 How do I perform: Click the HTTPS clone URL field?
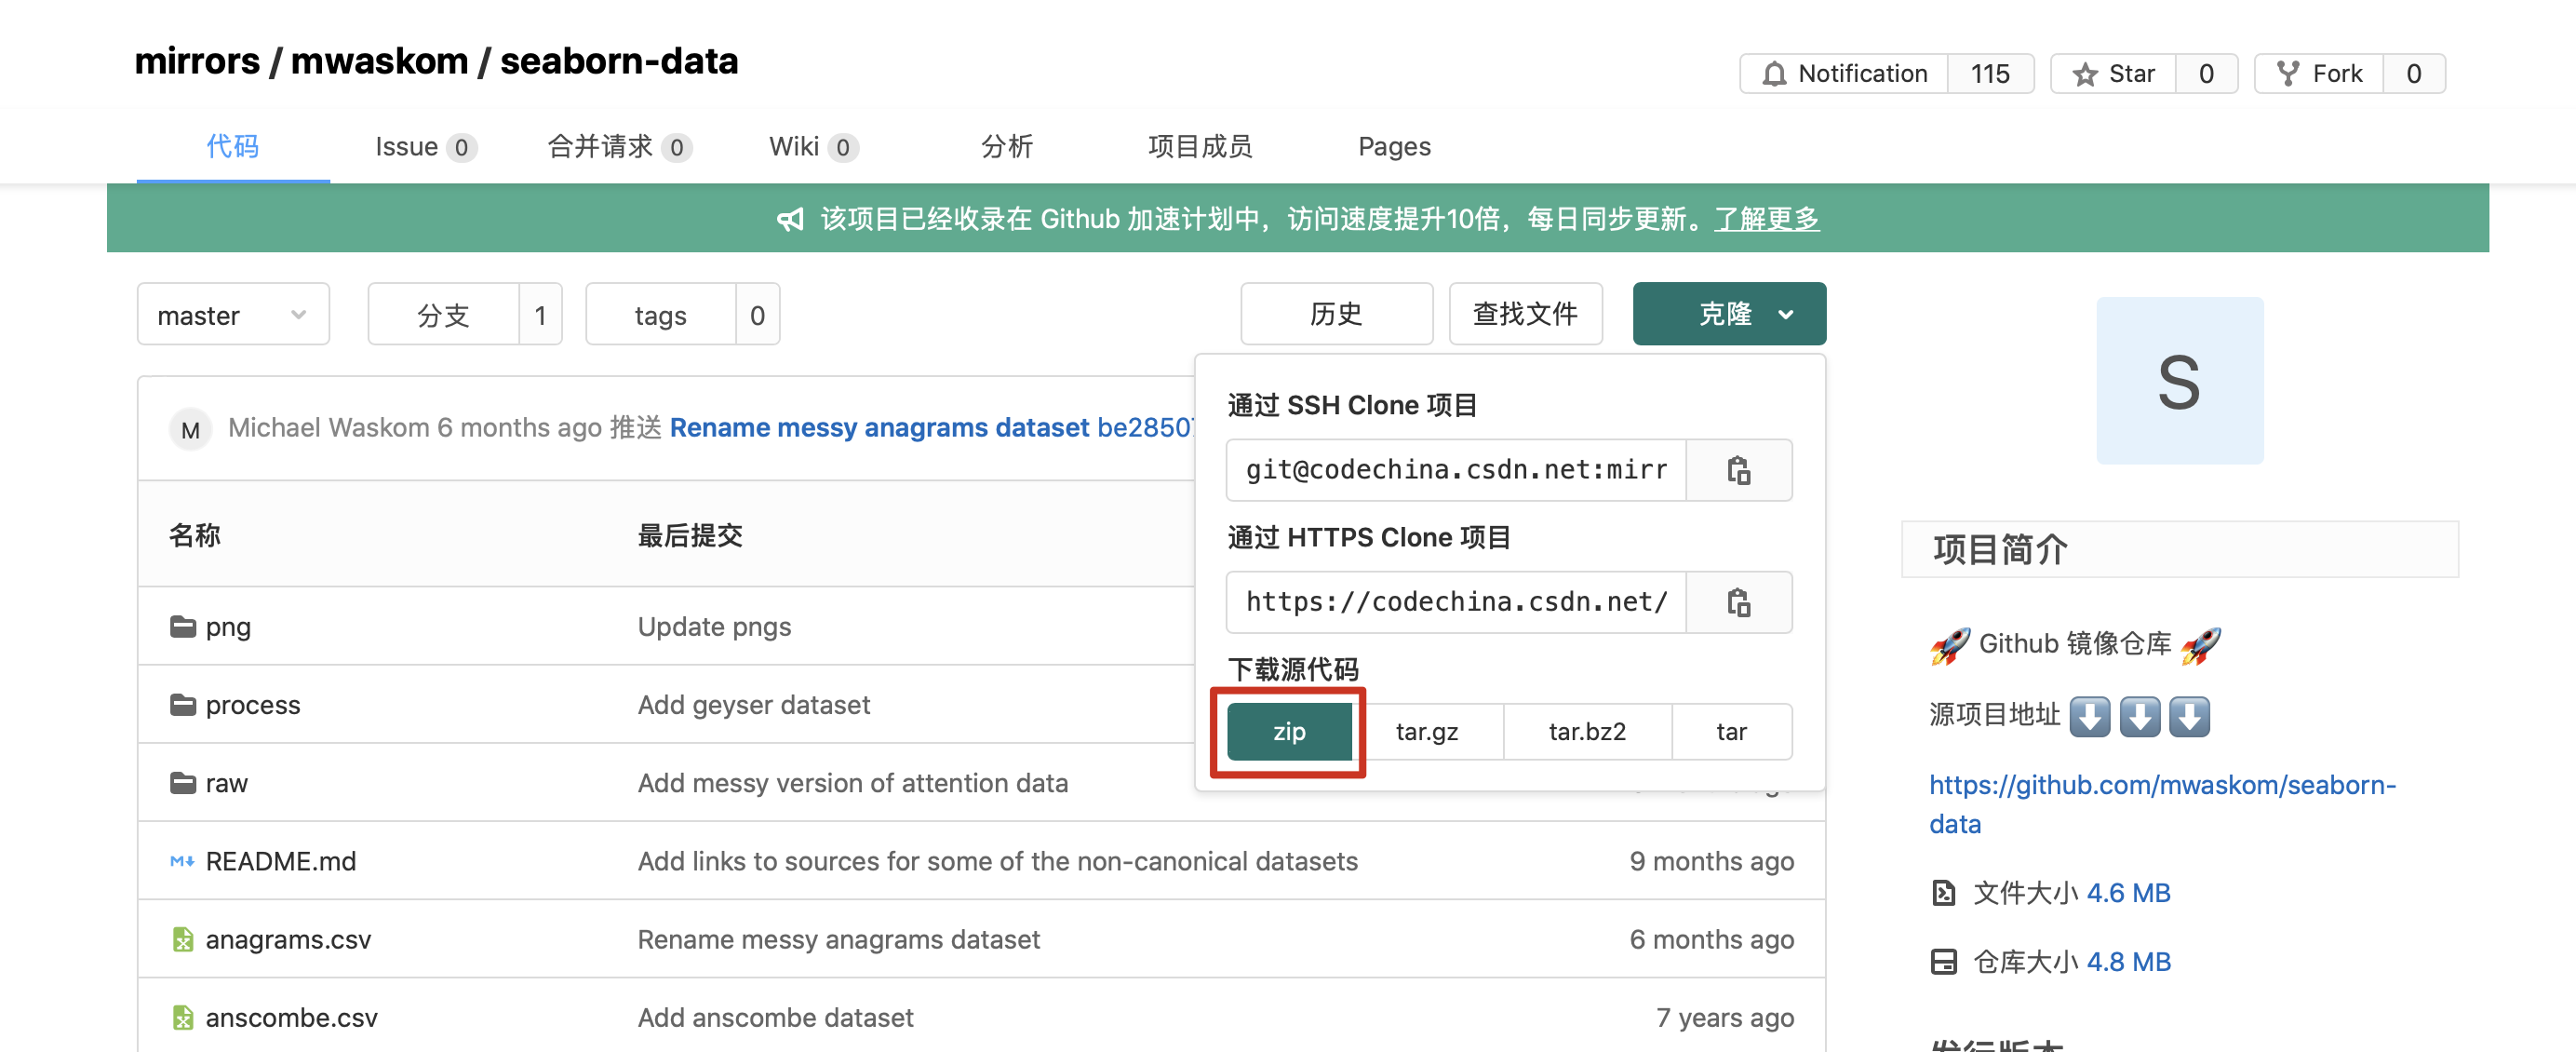pyautogui.click(x=1456, y=602)
